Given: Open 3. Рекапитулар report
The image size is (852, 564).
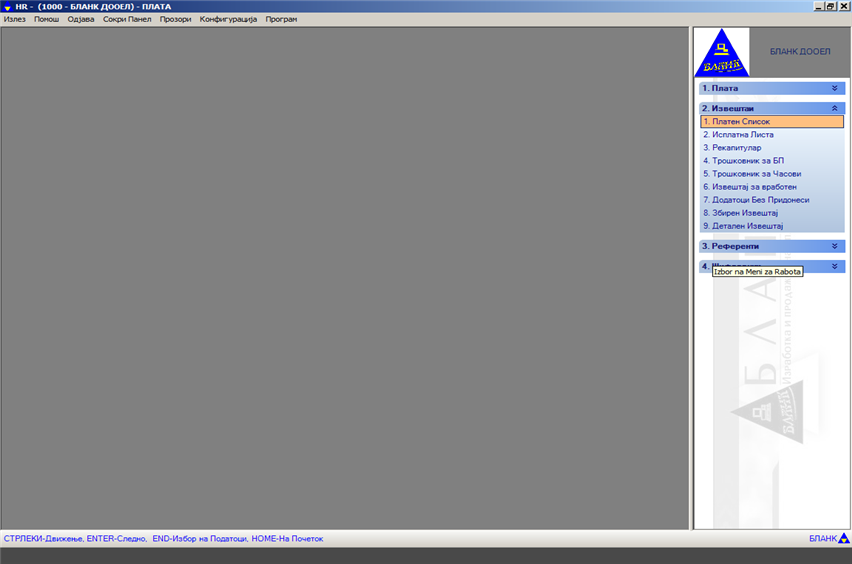Looking at the screenshot, I should 731,148.
